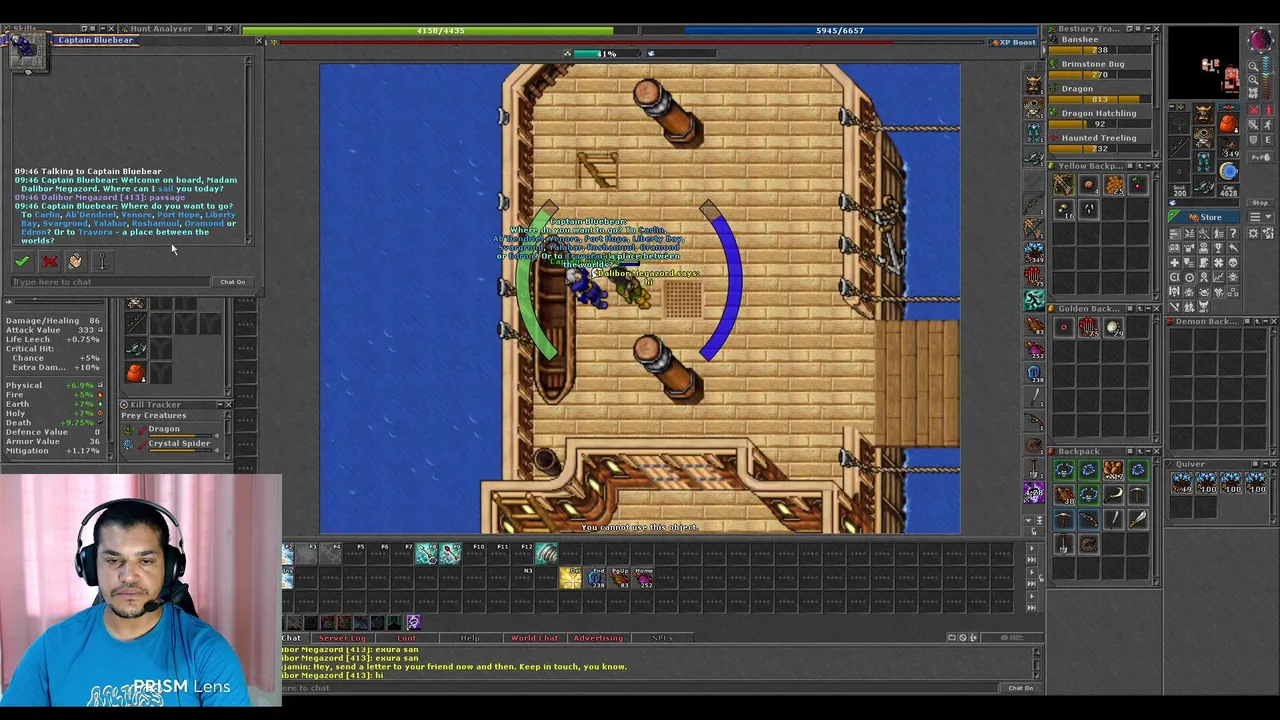
Task: Click the green checkmark yes icon
Action: [x=22, y=261]
